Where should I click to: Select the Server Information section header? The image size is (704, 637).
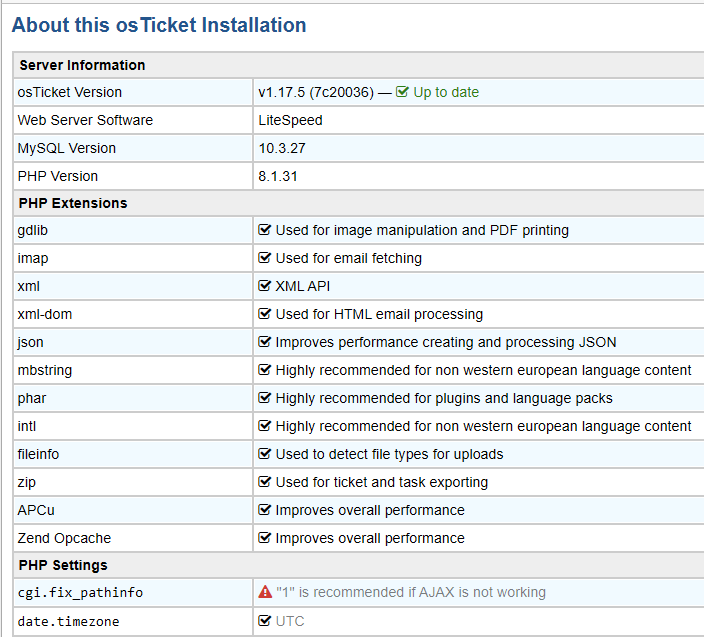click(x=82, y=65)
